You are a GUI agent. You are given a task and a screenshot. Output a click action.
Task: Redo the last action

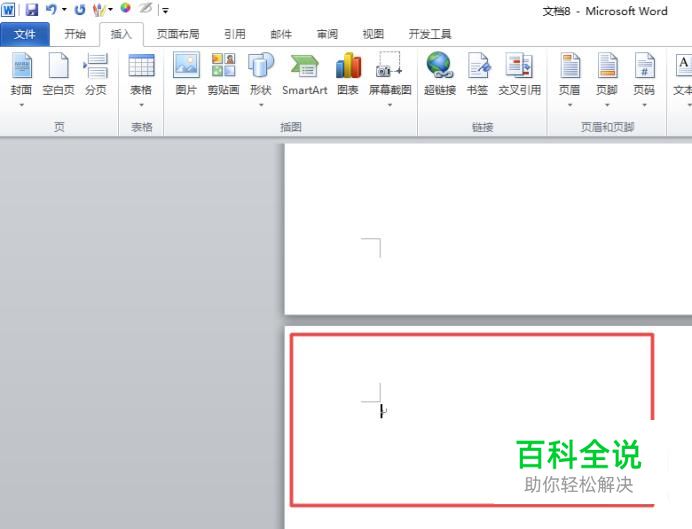pos(79,9)
